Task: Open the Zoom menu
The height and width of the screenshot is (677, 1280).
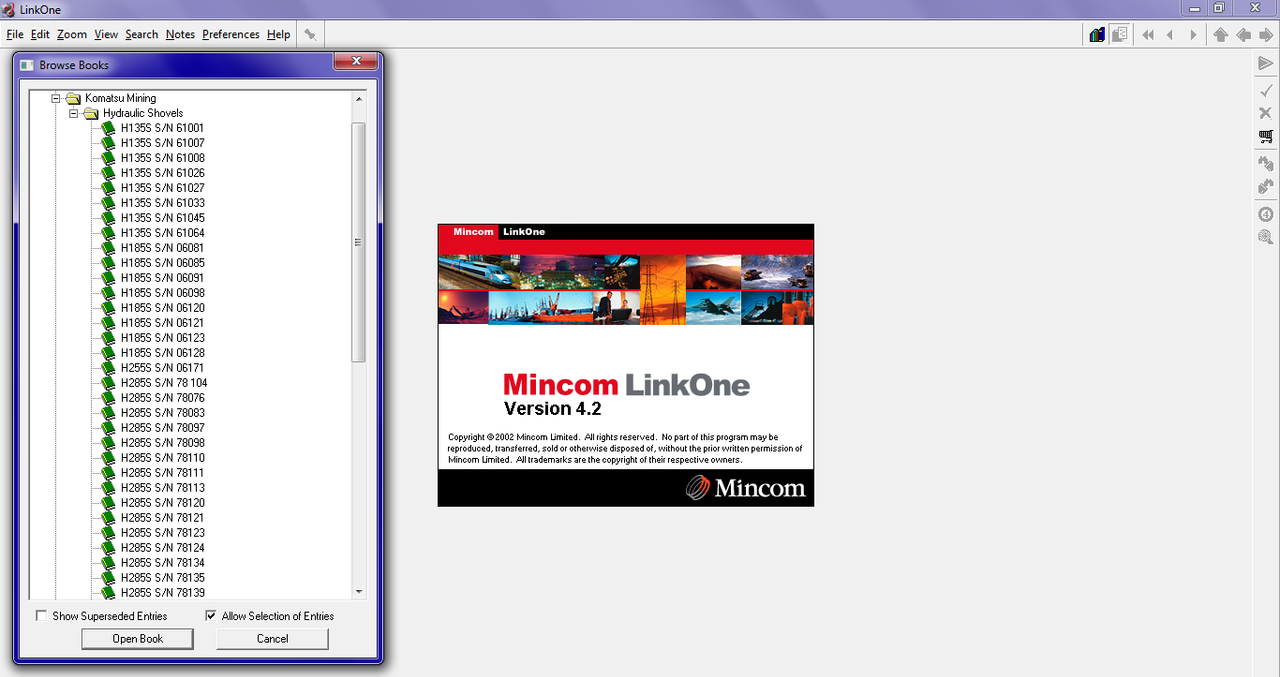Action: point(72,34)
